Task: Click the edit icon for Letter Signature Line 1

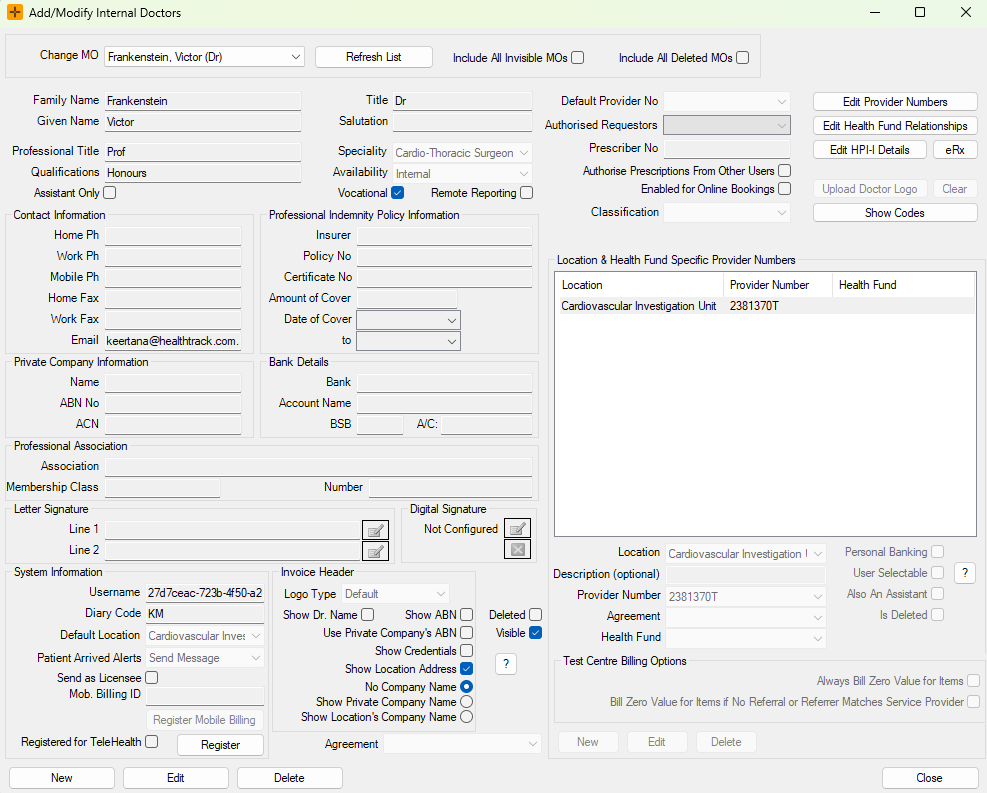Action: click(375, 530)
